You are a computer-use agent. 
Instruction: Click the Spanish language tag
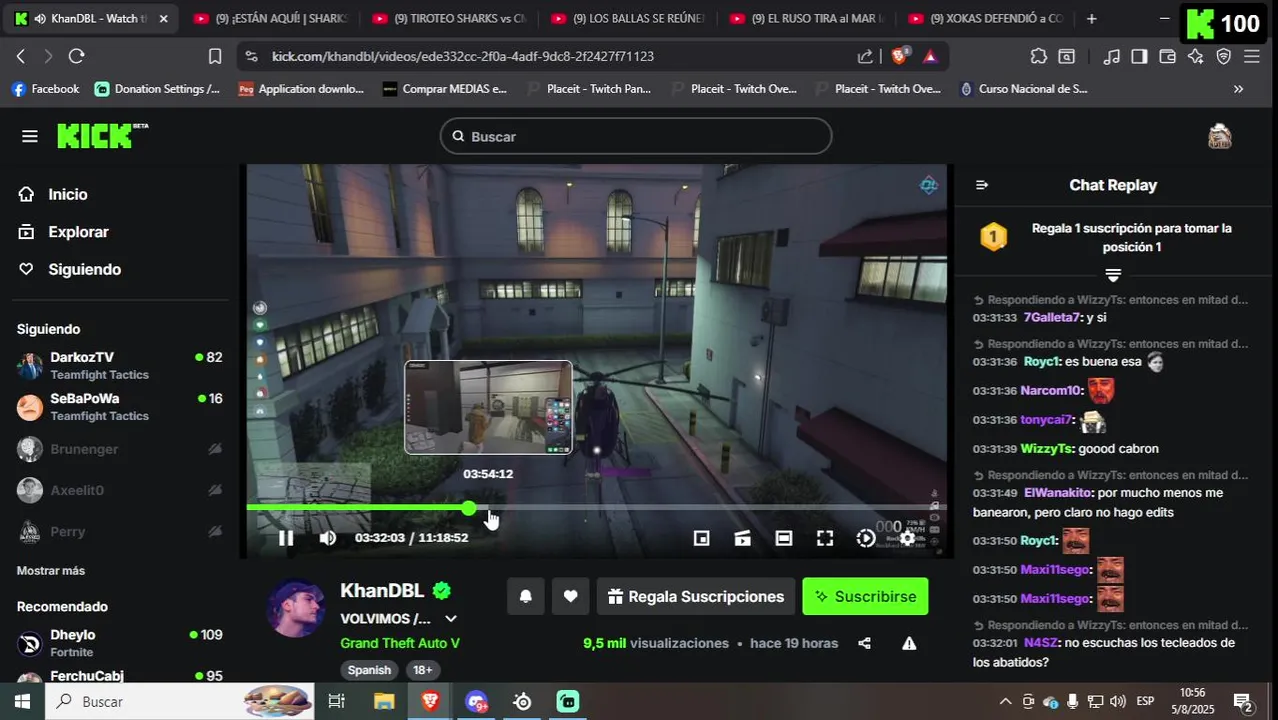click(x=369, y=670)
